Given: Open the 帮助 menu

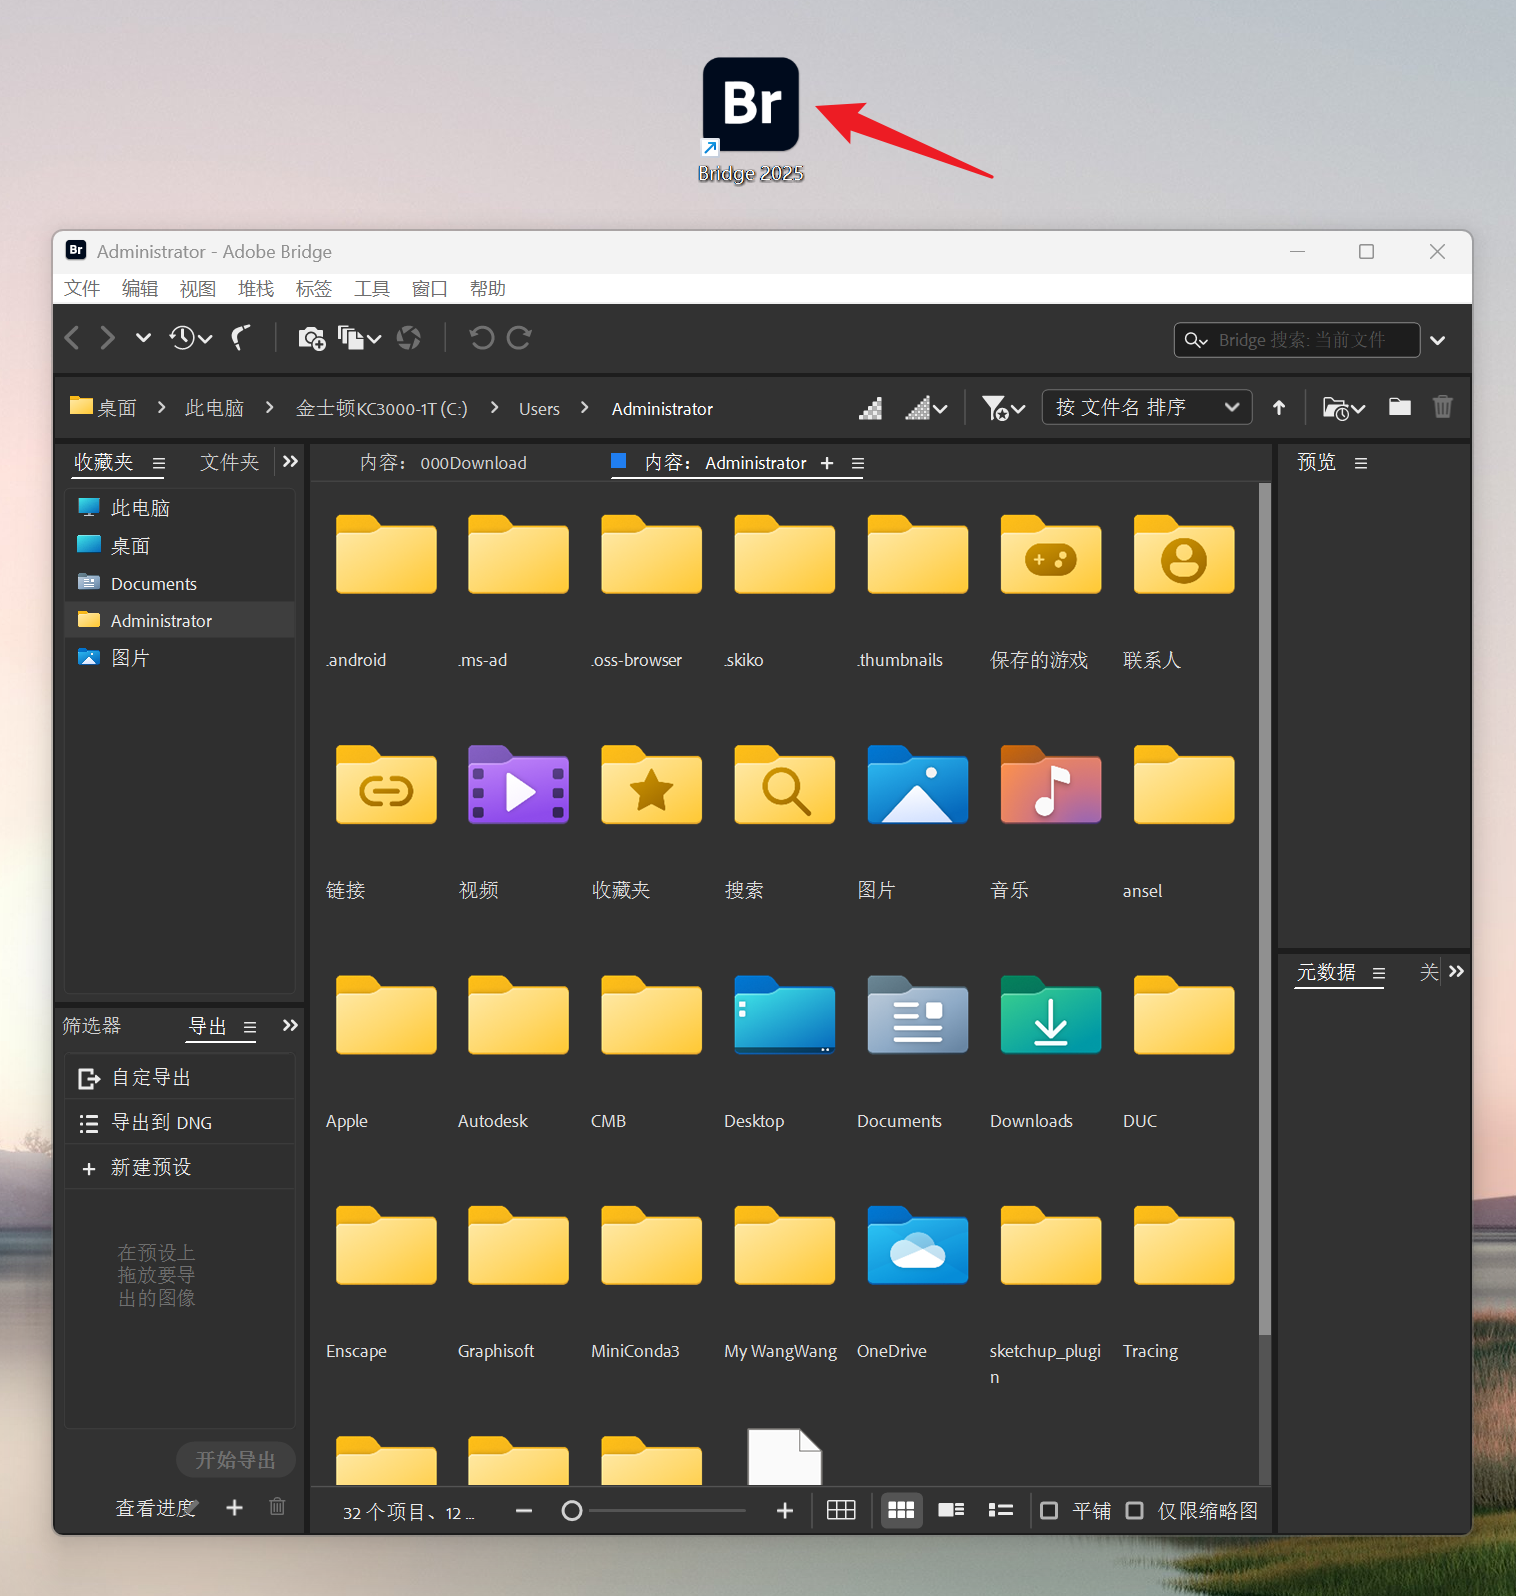Looking at the screenshot, I should pyautogui.click(x=488, y=289).
